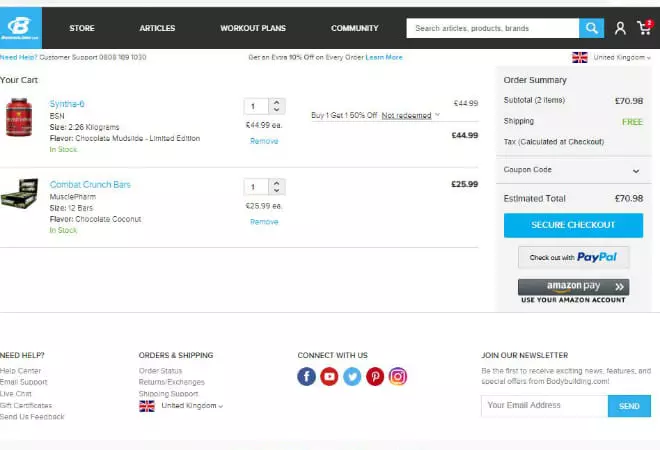Open the user account icon
Screen dimensions: 660x450
[620, 28]
